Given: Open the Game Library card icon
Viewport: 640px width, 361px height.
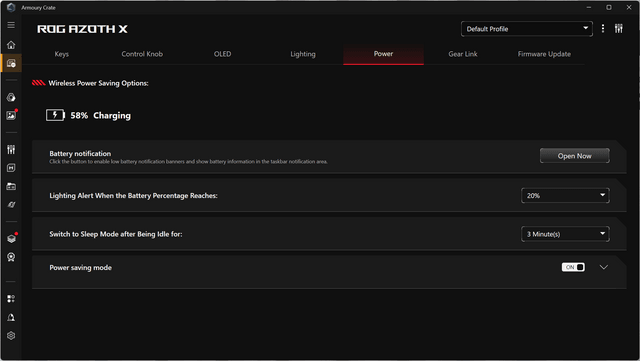Looking at the screenshot, I should (x=11, y=186).
